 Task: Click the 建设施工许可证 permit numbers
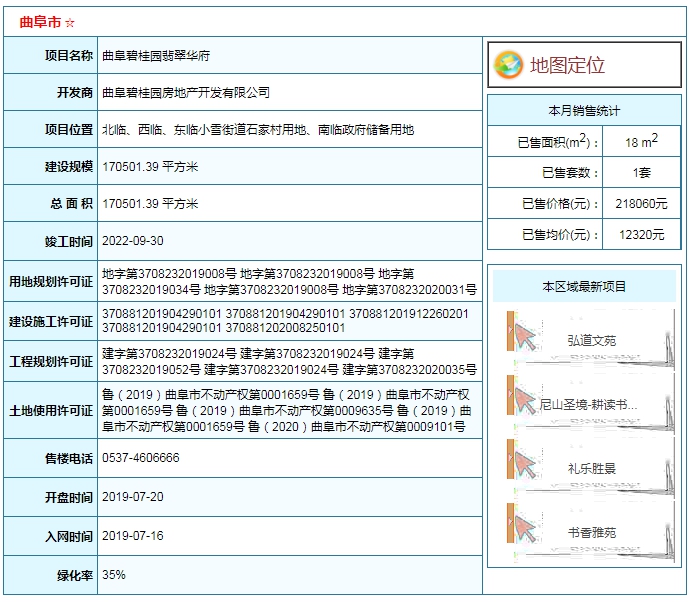(285, 321)
